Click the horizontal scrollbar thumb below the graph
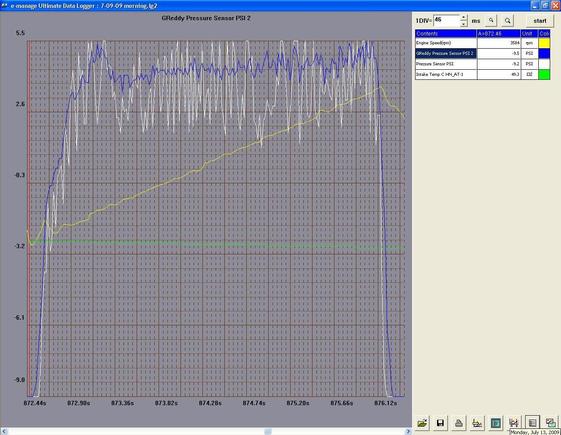Image resolution: width=561 pixels, height=435 pixels. [x=268, y=431]
